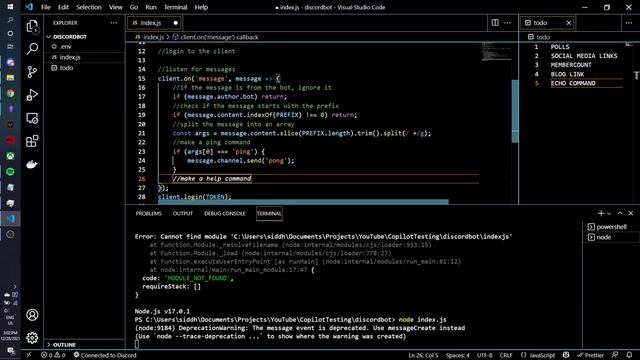Viewport: 640px width, 360px height.
Task: Change file encoding via UTF-8
Action: tap(484, 355)
